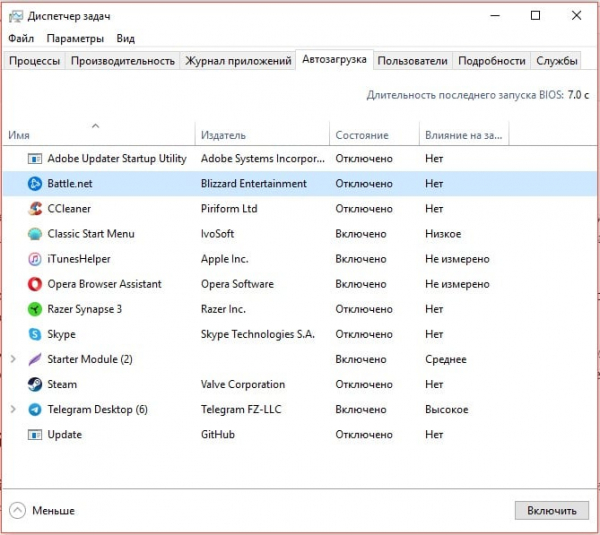Screen dimensions: 600x535
Task: Click the BIOS last startup duration text
Action: pyautogui.click(x=477, y=95)
